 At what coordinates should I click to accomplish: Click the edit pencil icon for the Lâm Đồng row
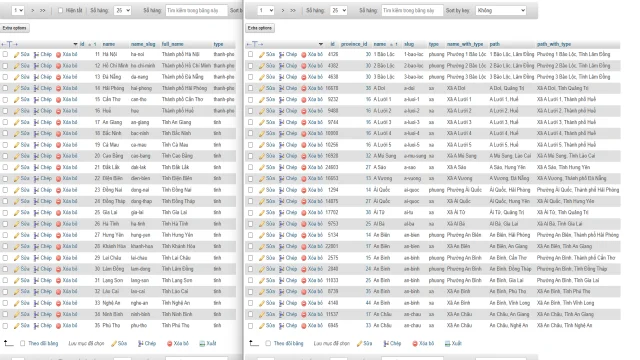(x=16, y=269)
